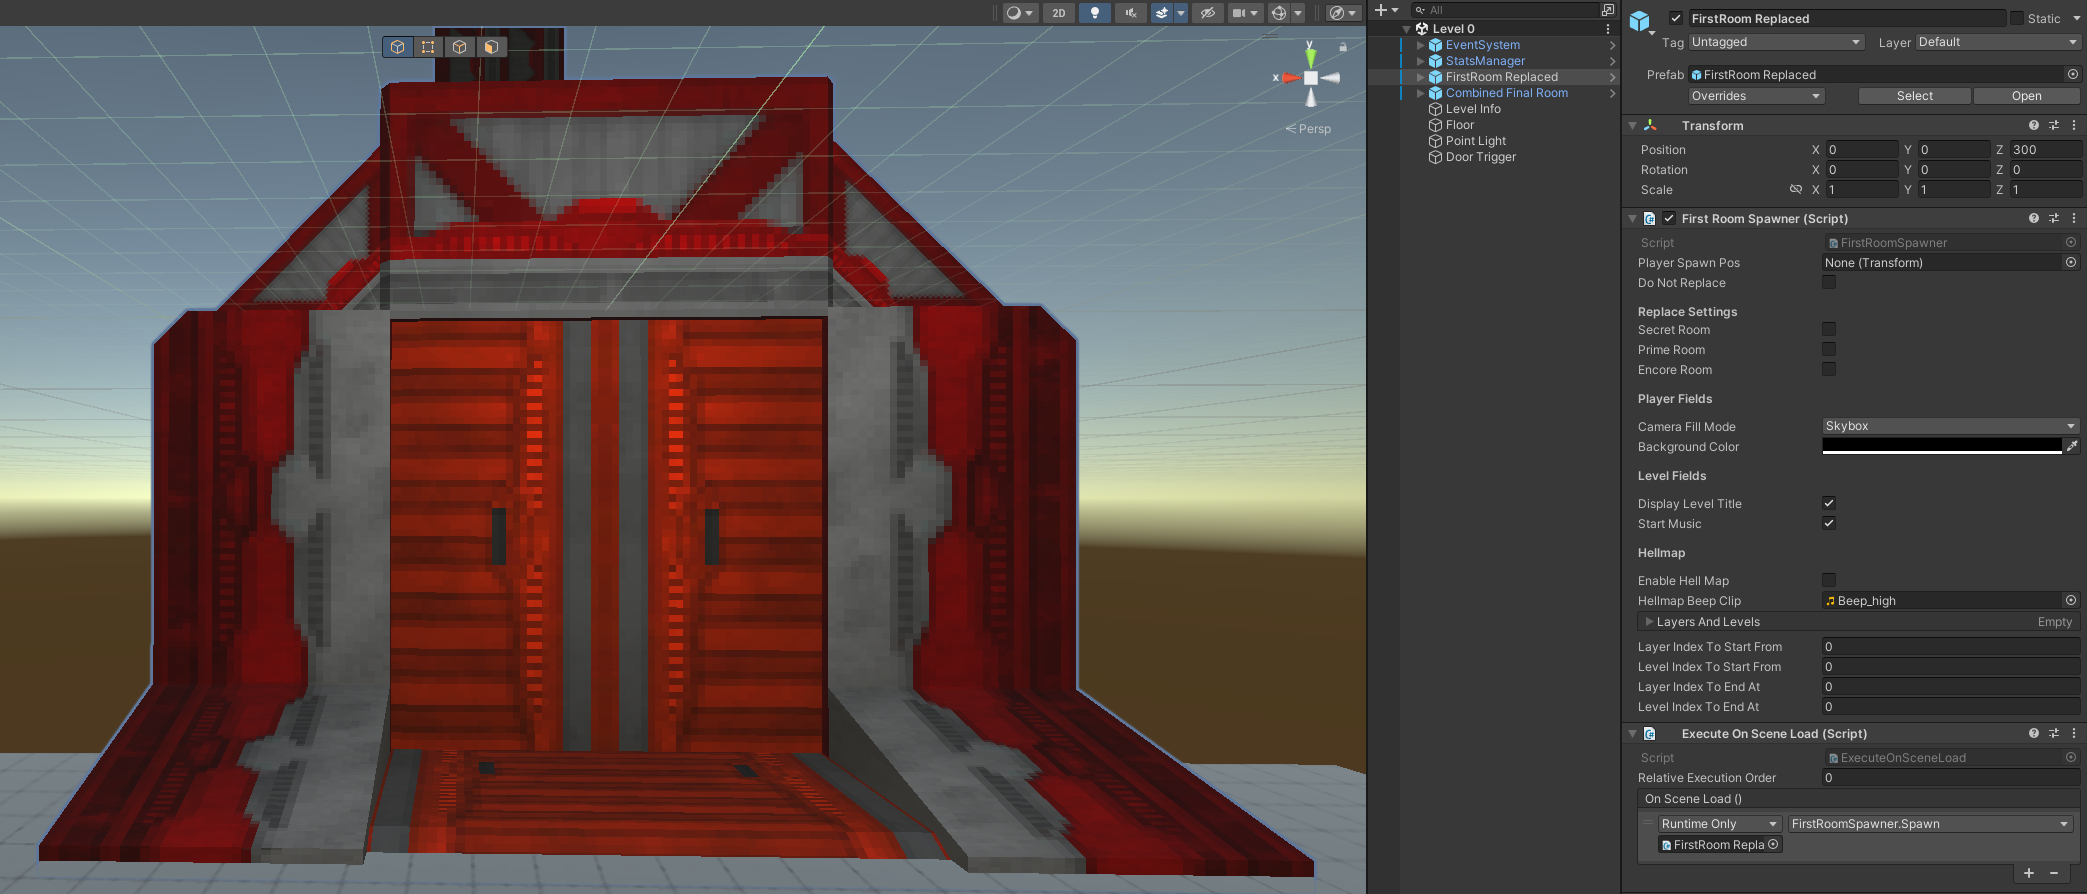
Task: Select Door Trigger in the Hierarchy
Action: point(1480,157)
